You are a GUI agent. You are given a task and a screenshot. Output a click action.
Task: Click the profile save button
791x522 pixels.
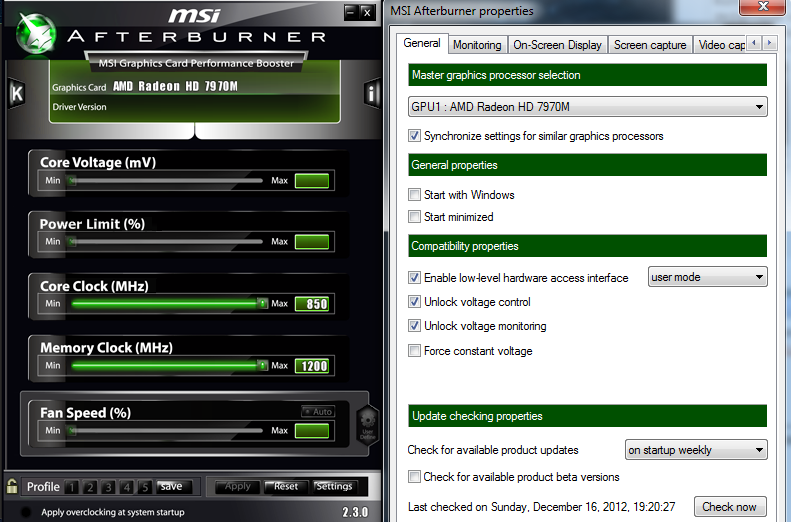coord(172,486)
